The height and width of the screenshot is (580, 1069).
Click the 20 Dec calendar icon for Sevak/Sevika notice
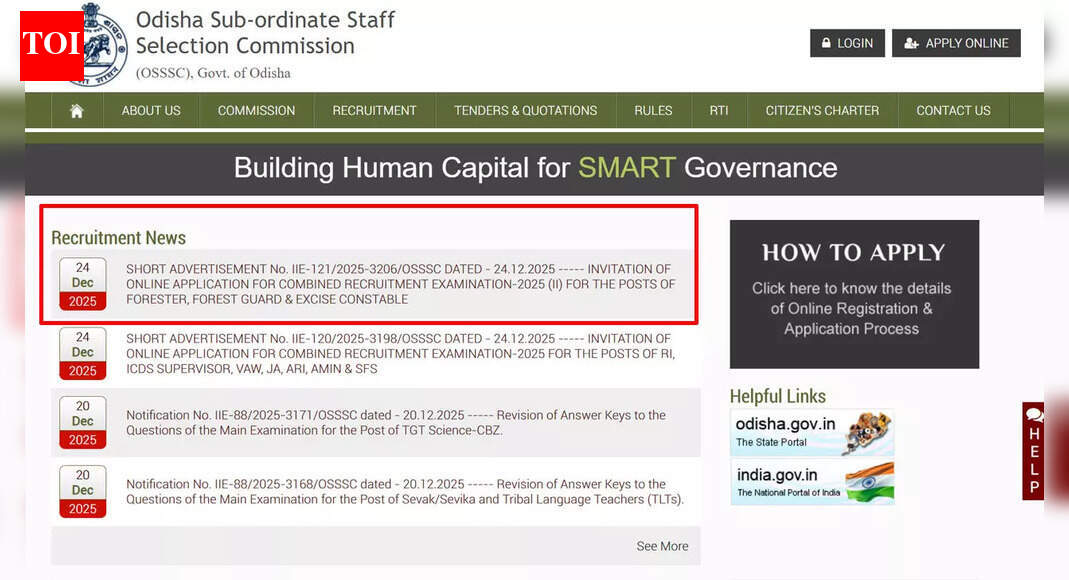tap(83, 491)
